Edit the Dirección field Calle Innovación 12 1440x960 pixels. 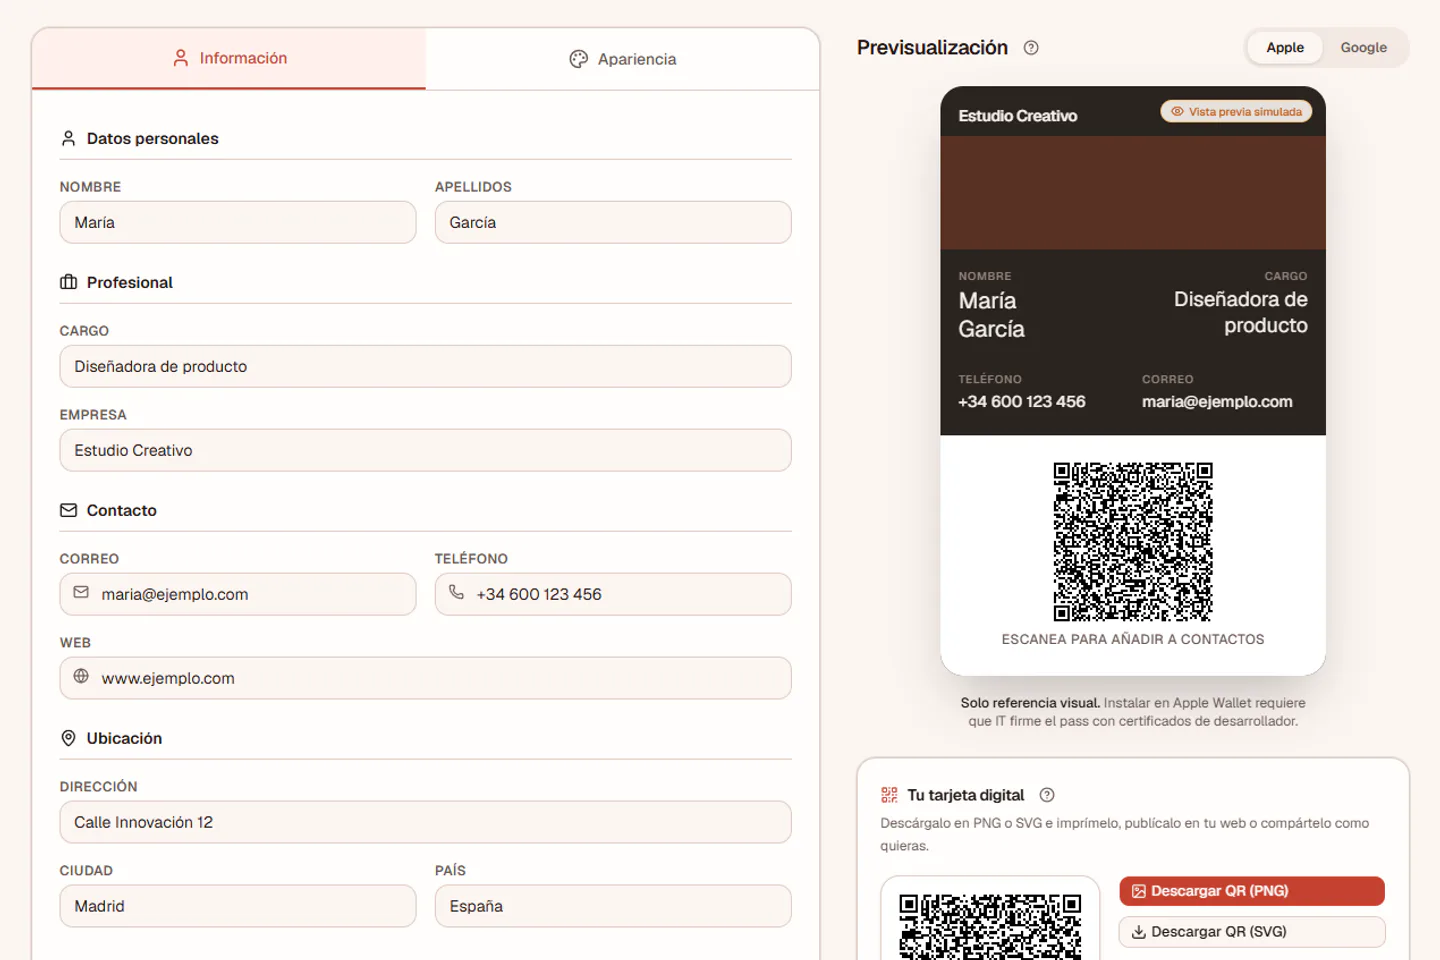[x=425, y=822]
